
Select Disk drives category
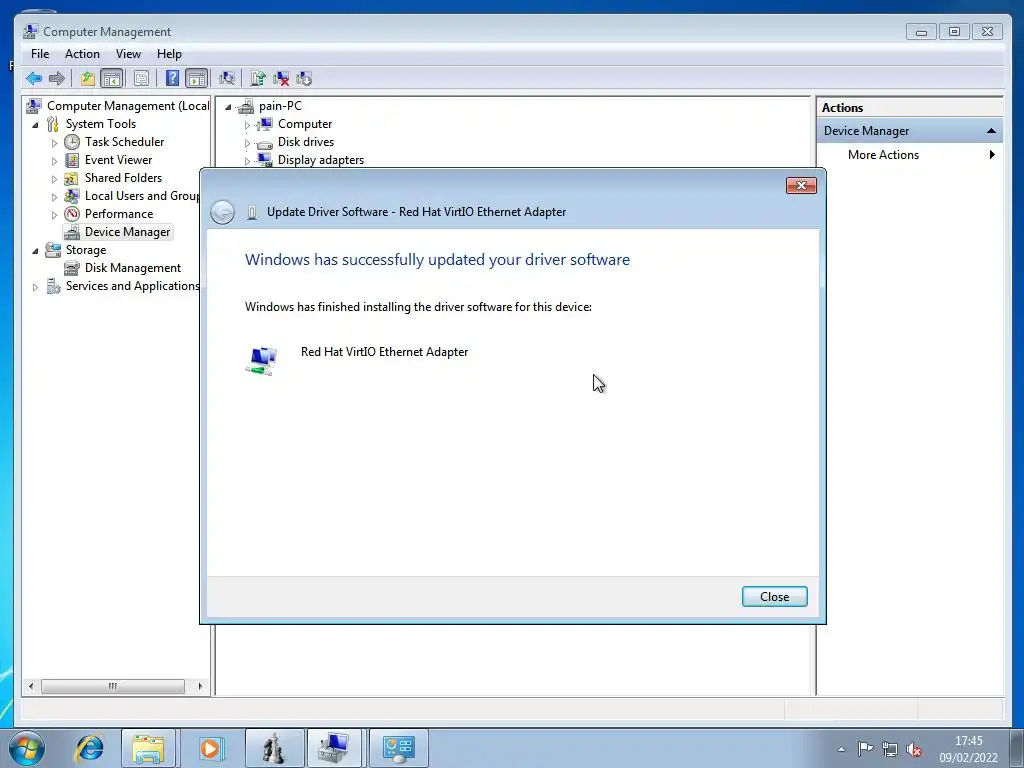306,142
